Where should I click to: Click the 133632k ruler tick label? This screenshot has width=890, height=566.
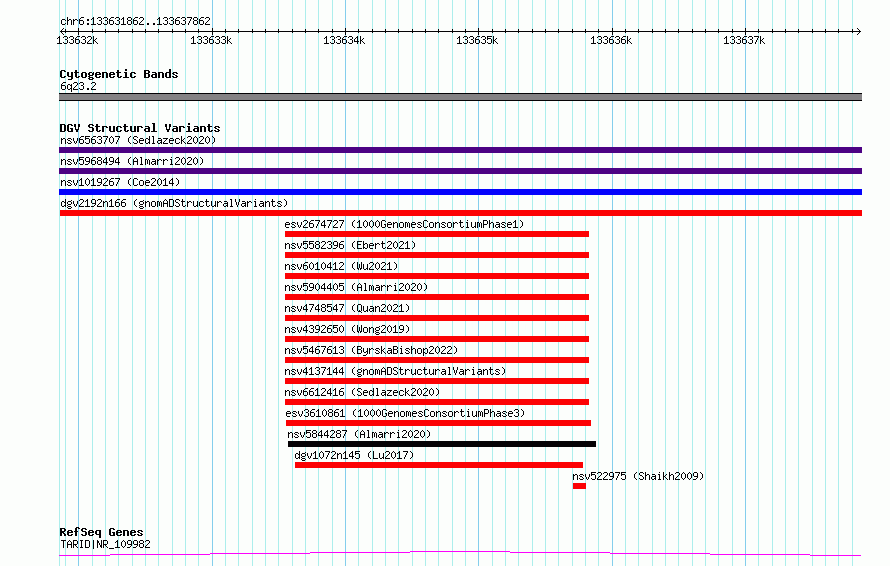[78, 40]
